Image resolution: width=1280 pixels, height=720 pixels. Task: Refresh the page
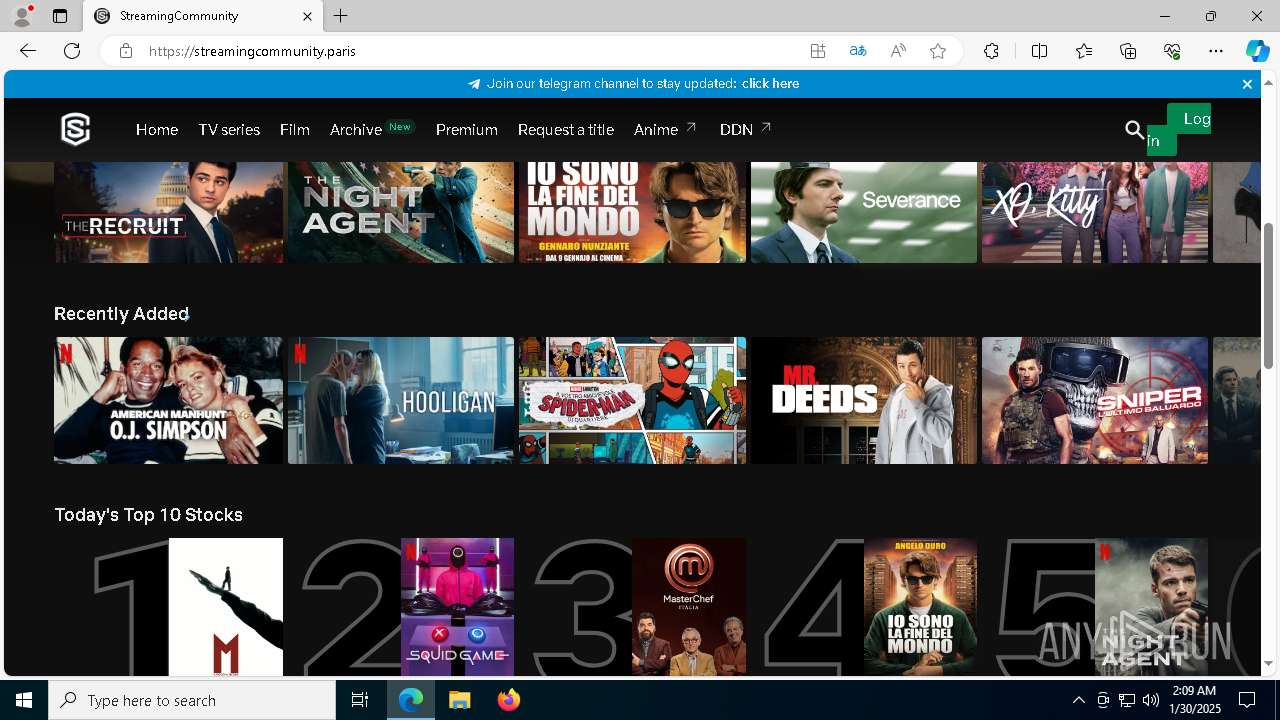click(x=72, y=51)
